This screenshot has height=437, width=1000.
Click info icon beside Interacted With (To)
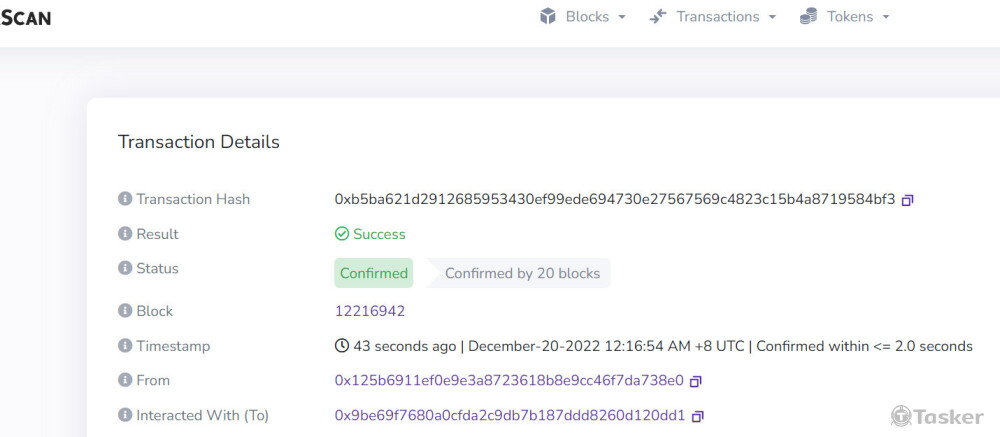(125, 415)
